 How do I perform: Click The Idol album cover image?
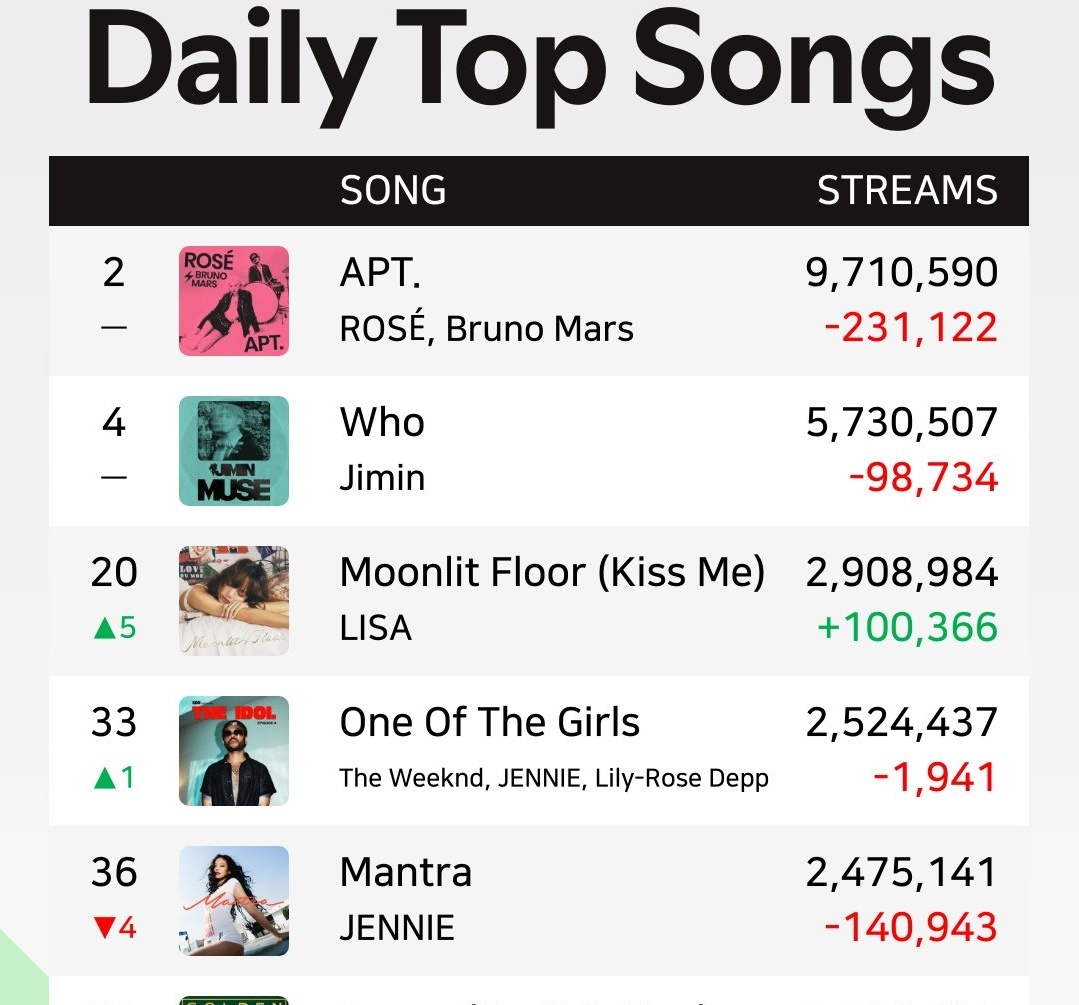click(x=234, y=751)
